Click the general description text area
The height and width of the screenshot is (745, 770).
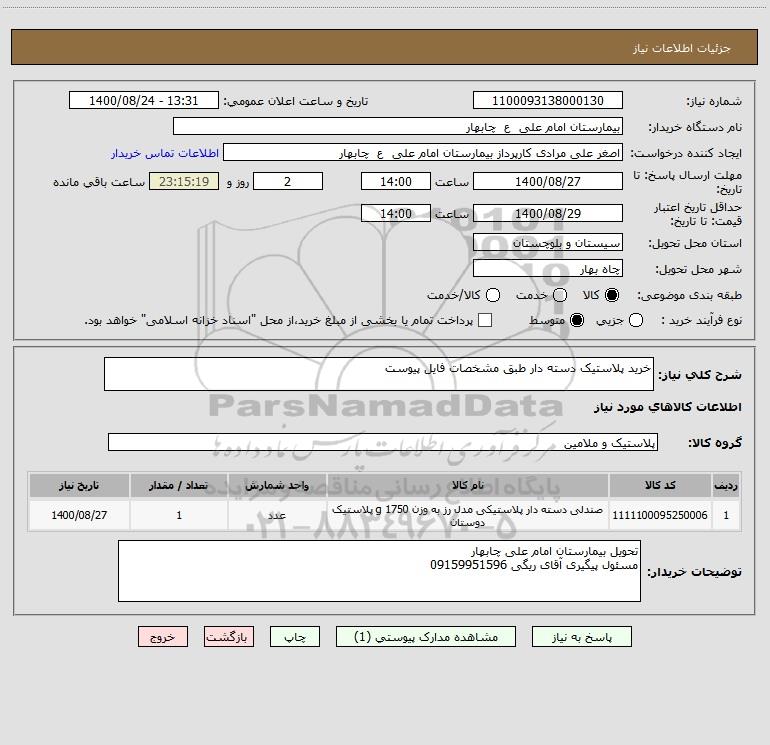pyautogui.click(x=379, y=374)
